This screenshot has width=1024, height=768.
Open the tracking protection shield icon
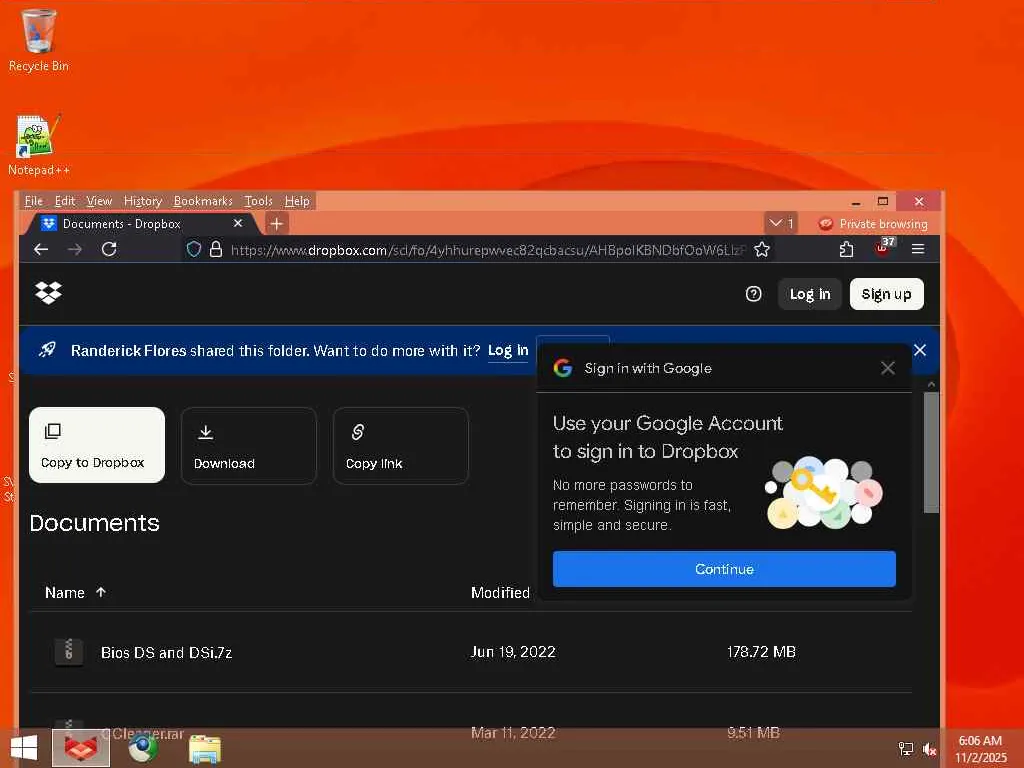(x=194, y=249)
